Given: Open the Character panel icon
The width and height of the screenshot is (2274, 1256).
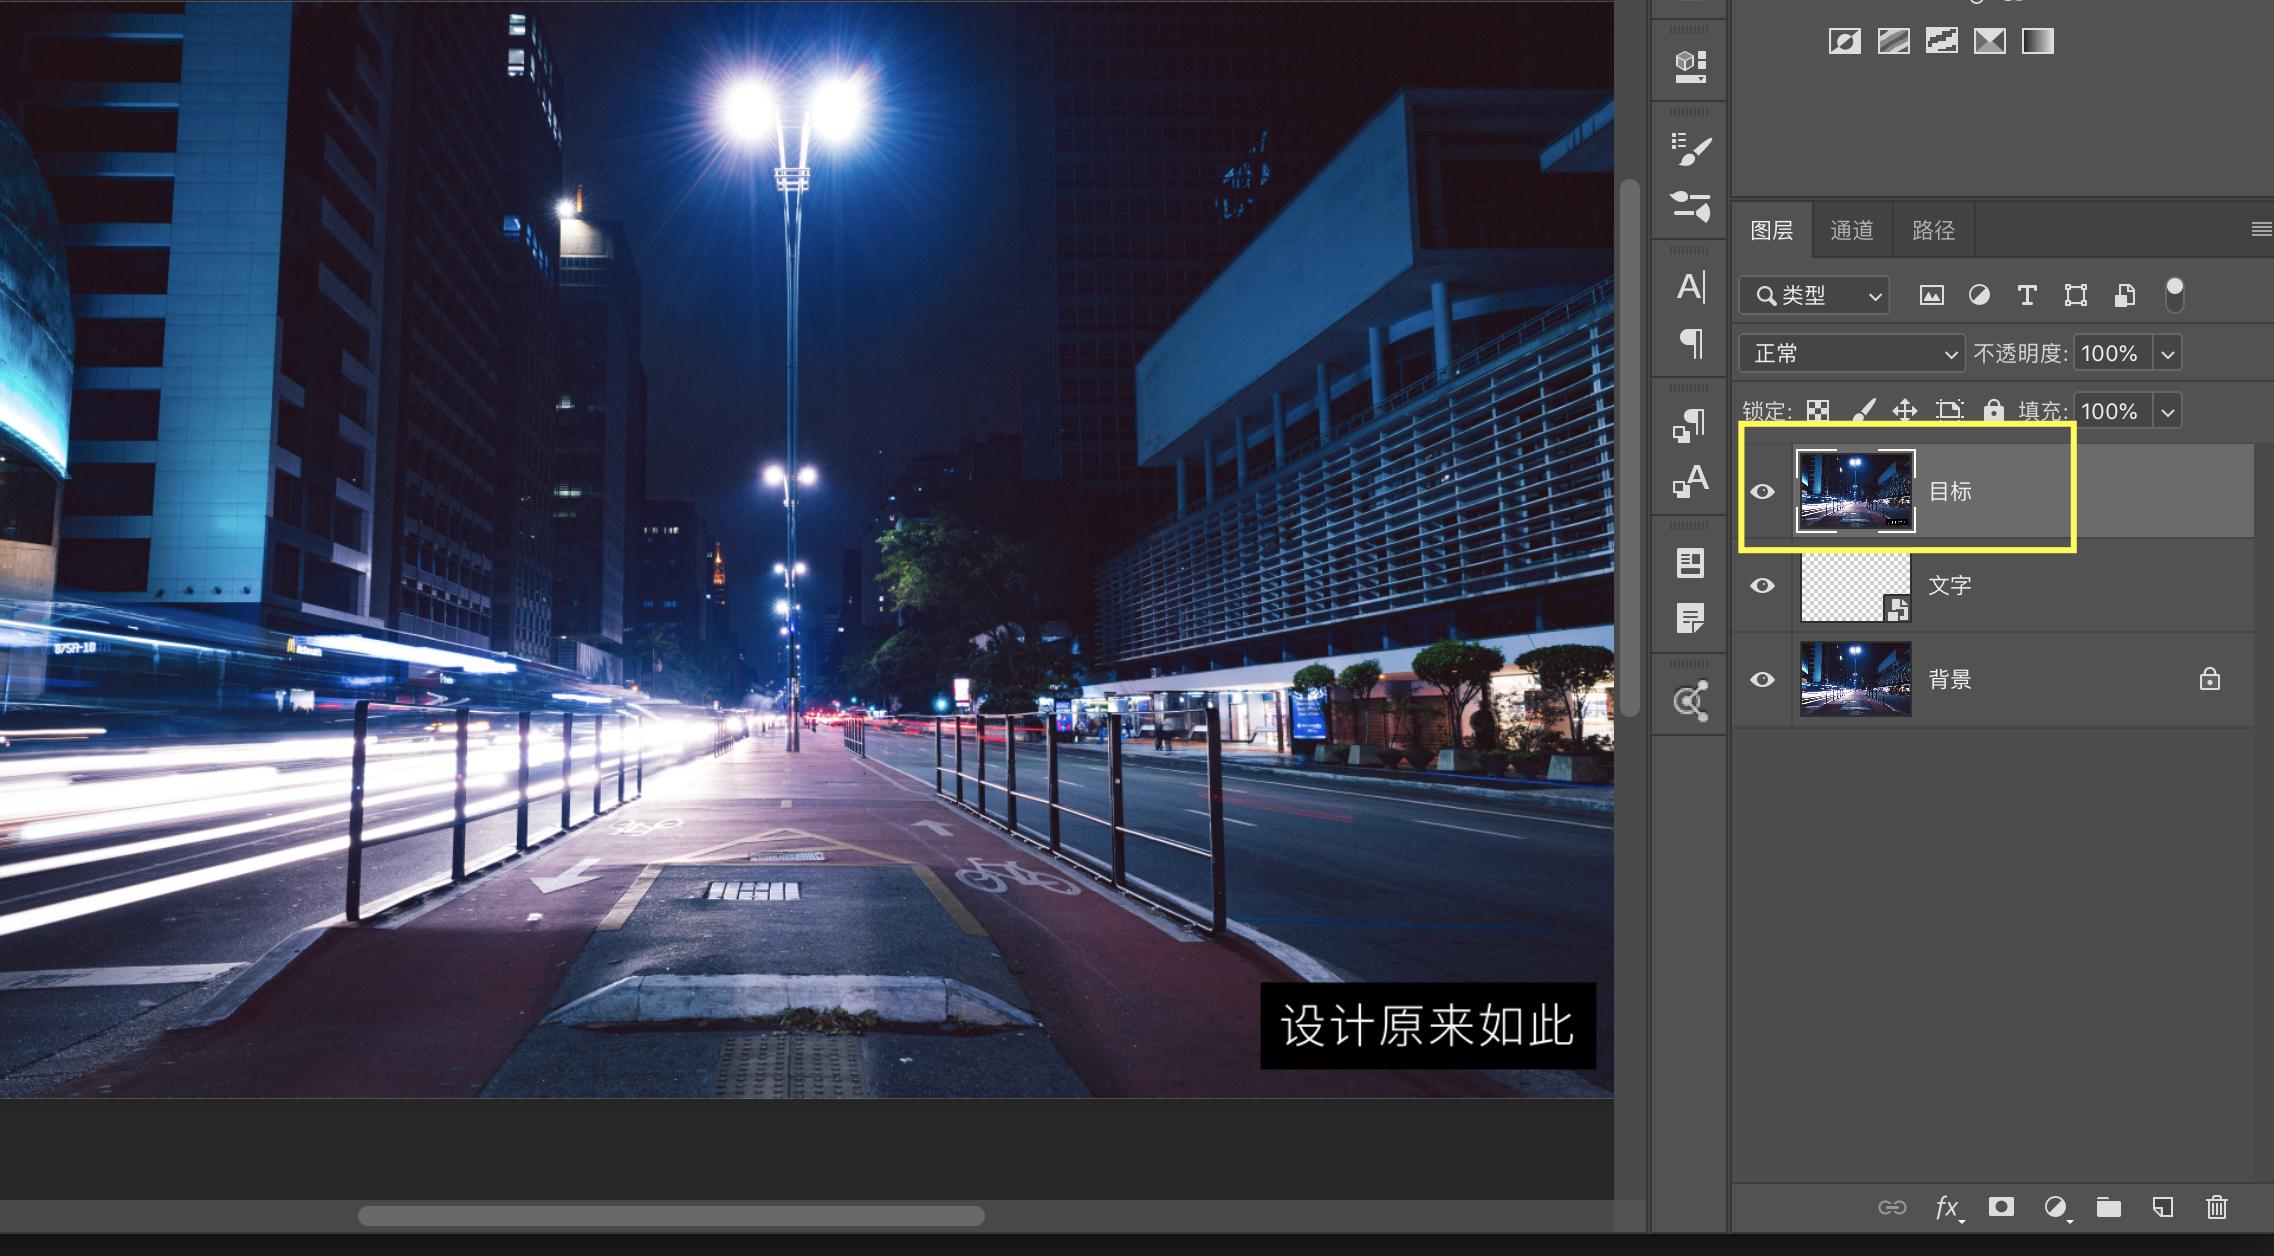Looking at the screenshot, I should (x=1690, y=287).
